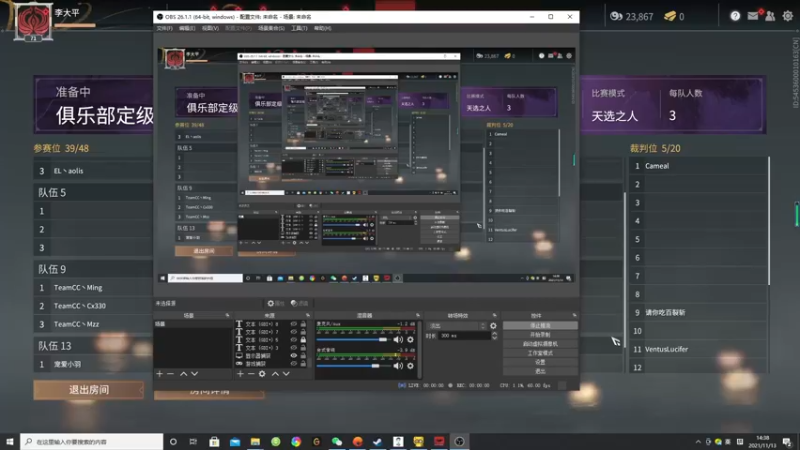
Task: Show hidden system tray icons chevron
Action: tap(698, 442)
